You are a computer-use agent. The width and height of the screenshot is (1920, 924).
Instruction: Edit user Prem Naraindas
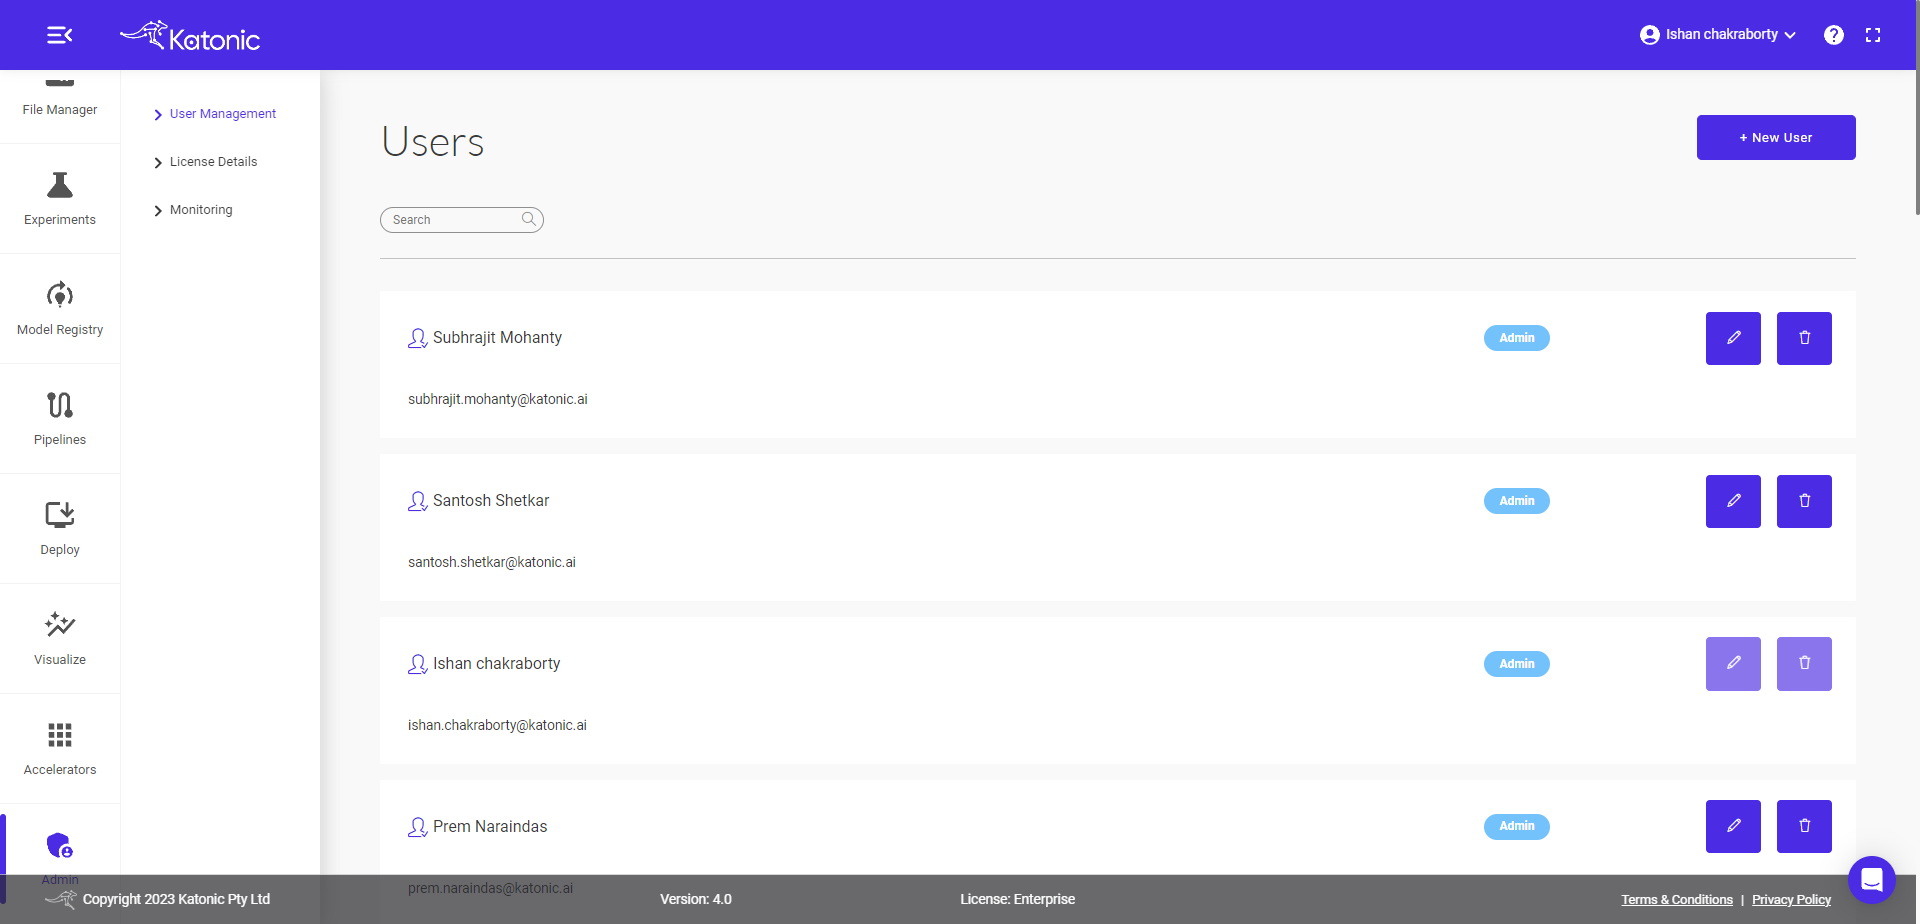(1733, 826)
